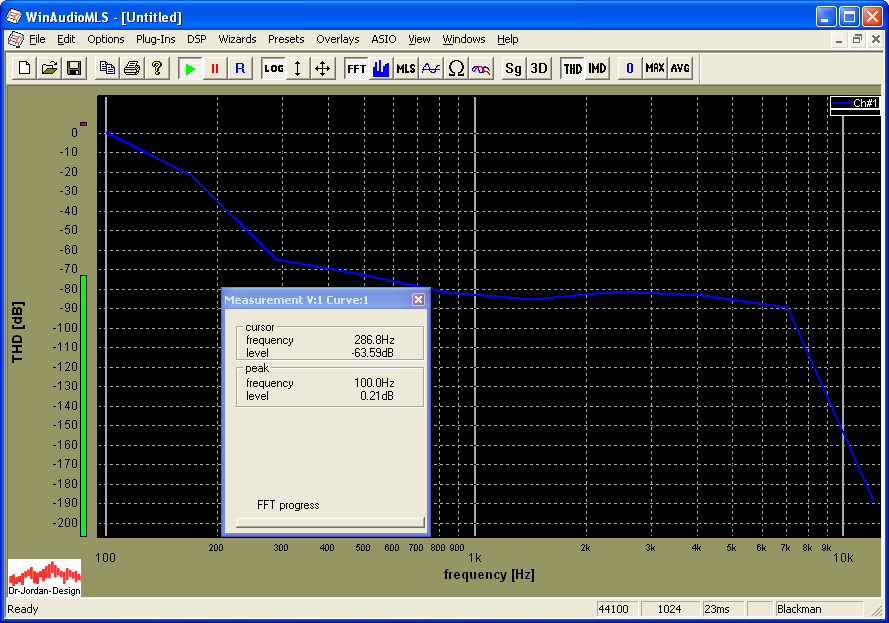Start measurement with green play button

click(190, 68)
